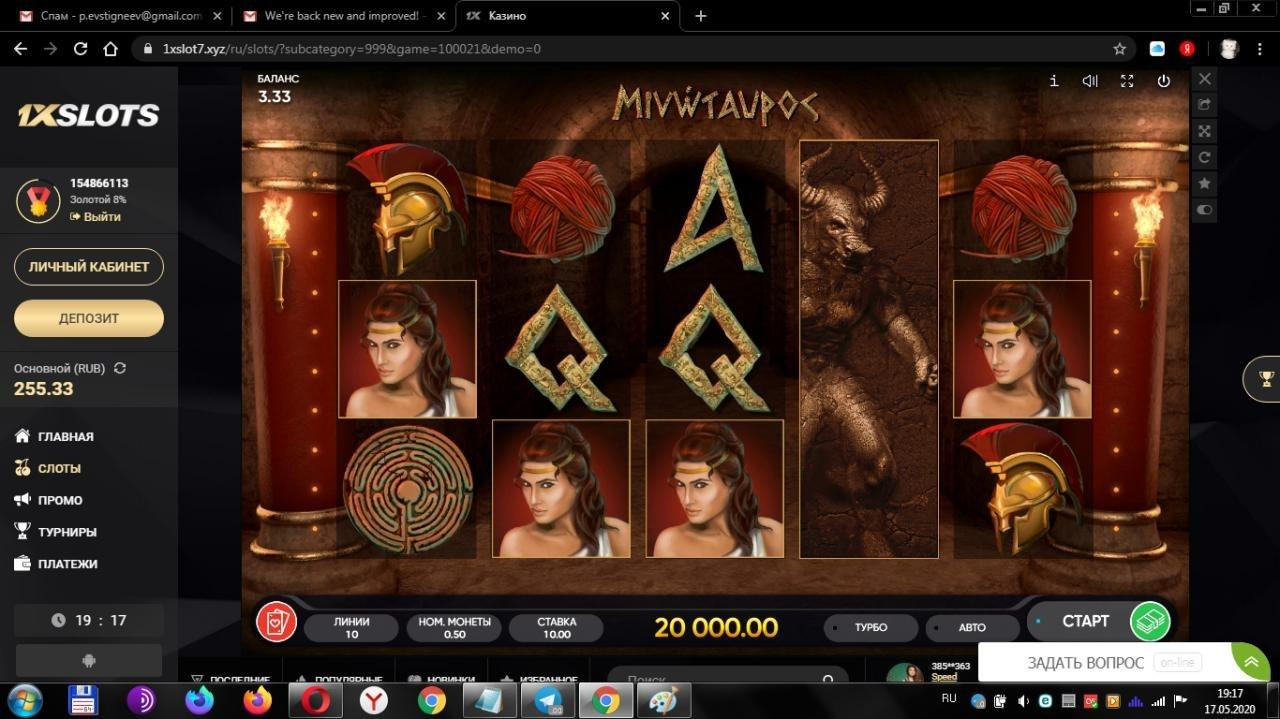The image size is (1280, 719).
Task: Click the game power exit icon
Action: (x=1163, y=81)
